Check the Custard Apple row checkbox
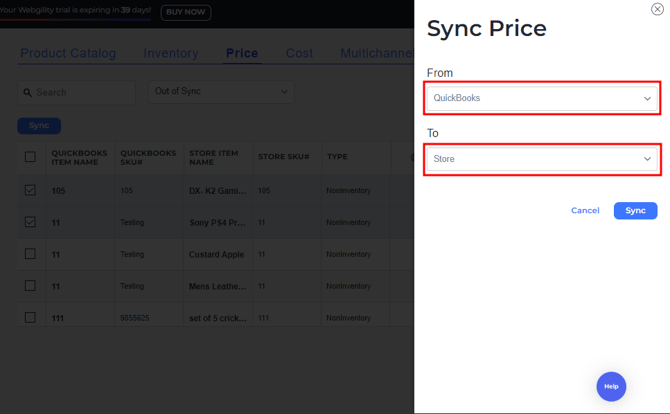The height and width of the screenshot is (414, 670). coord(30,254)
